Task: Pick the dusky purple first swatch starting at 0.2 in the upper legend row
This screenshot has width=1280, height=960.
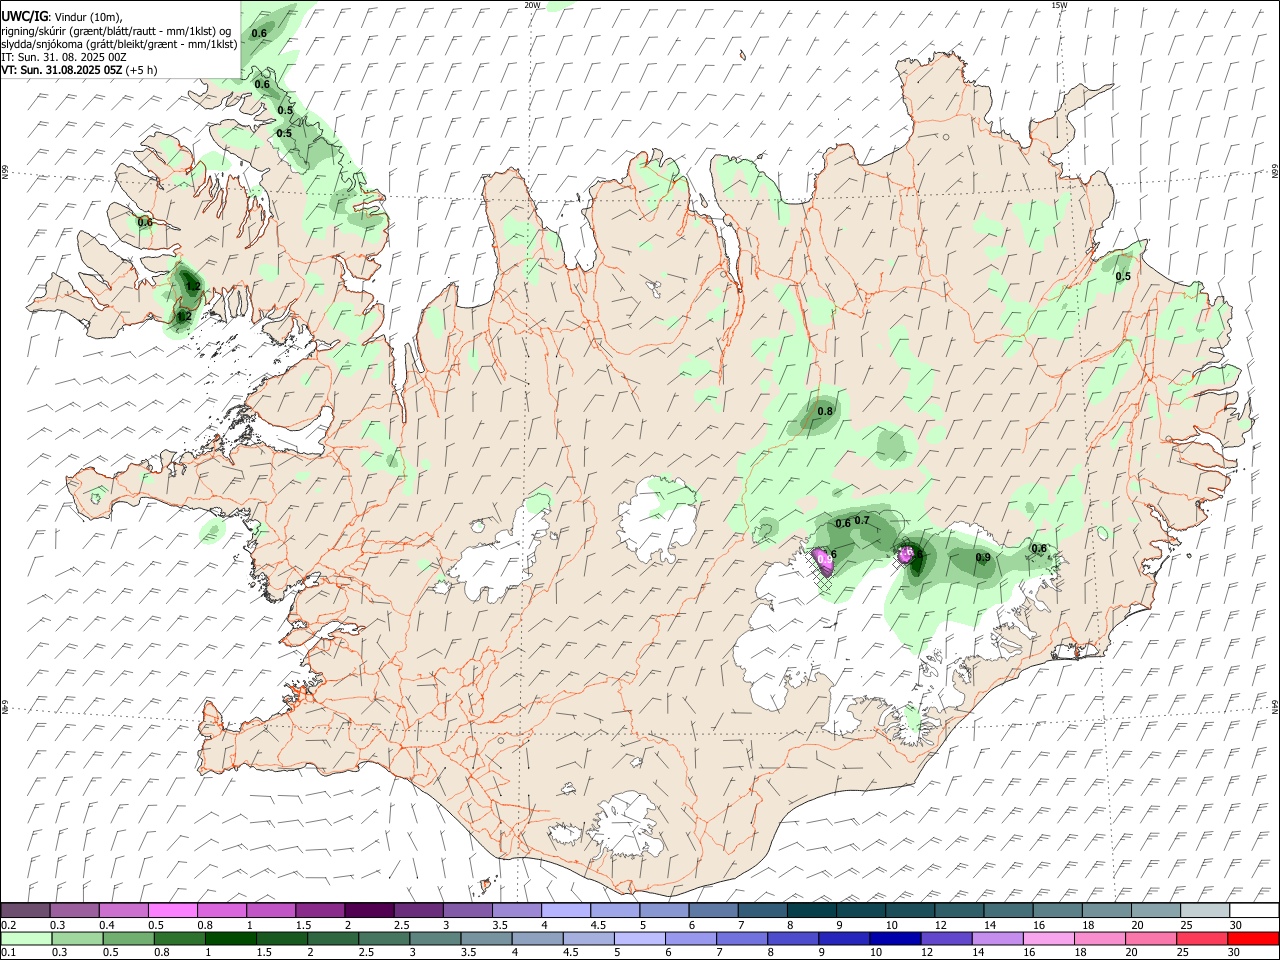Action: pos(26,911)
